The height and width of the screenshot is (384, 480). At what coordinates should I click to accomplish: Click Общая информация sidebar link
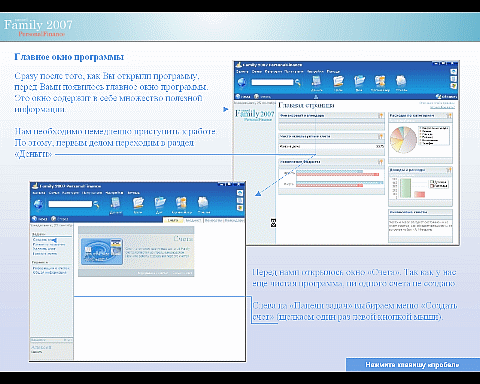49,272
